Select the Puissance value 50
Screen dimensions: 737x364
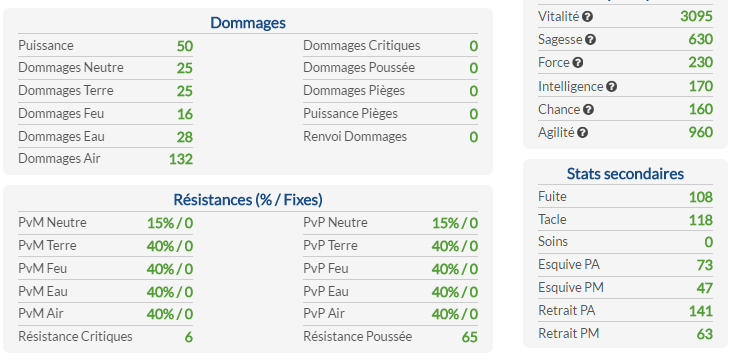click(185, 46)
